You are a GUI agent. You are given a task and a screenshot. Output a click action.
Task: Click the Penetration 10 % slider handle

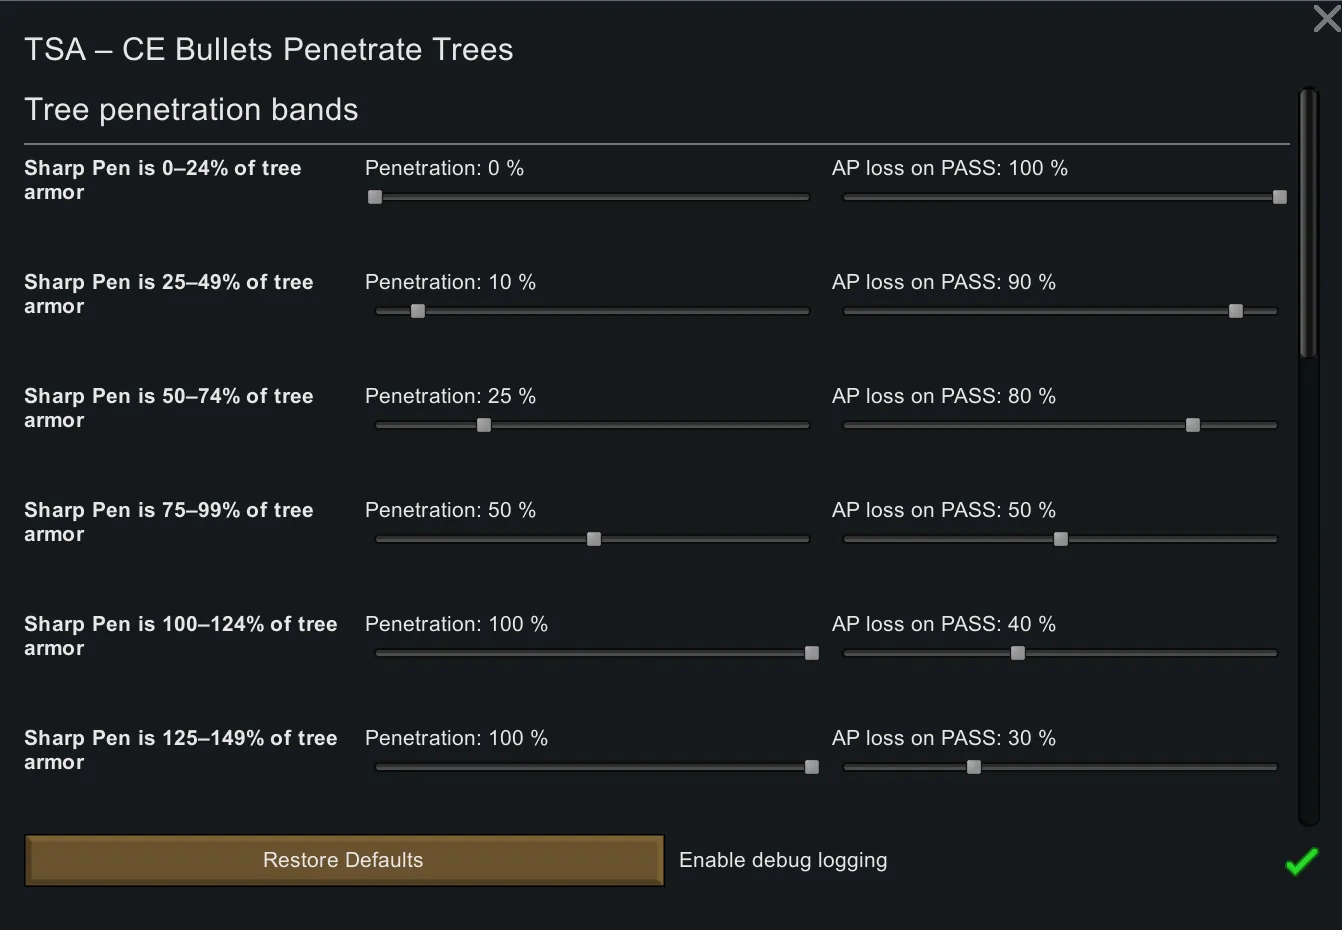(418, 311)
